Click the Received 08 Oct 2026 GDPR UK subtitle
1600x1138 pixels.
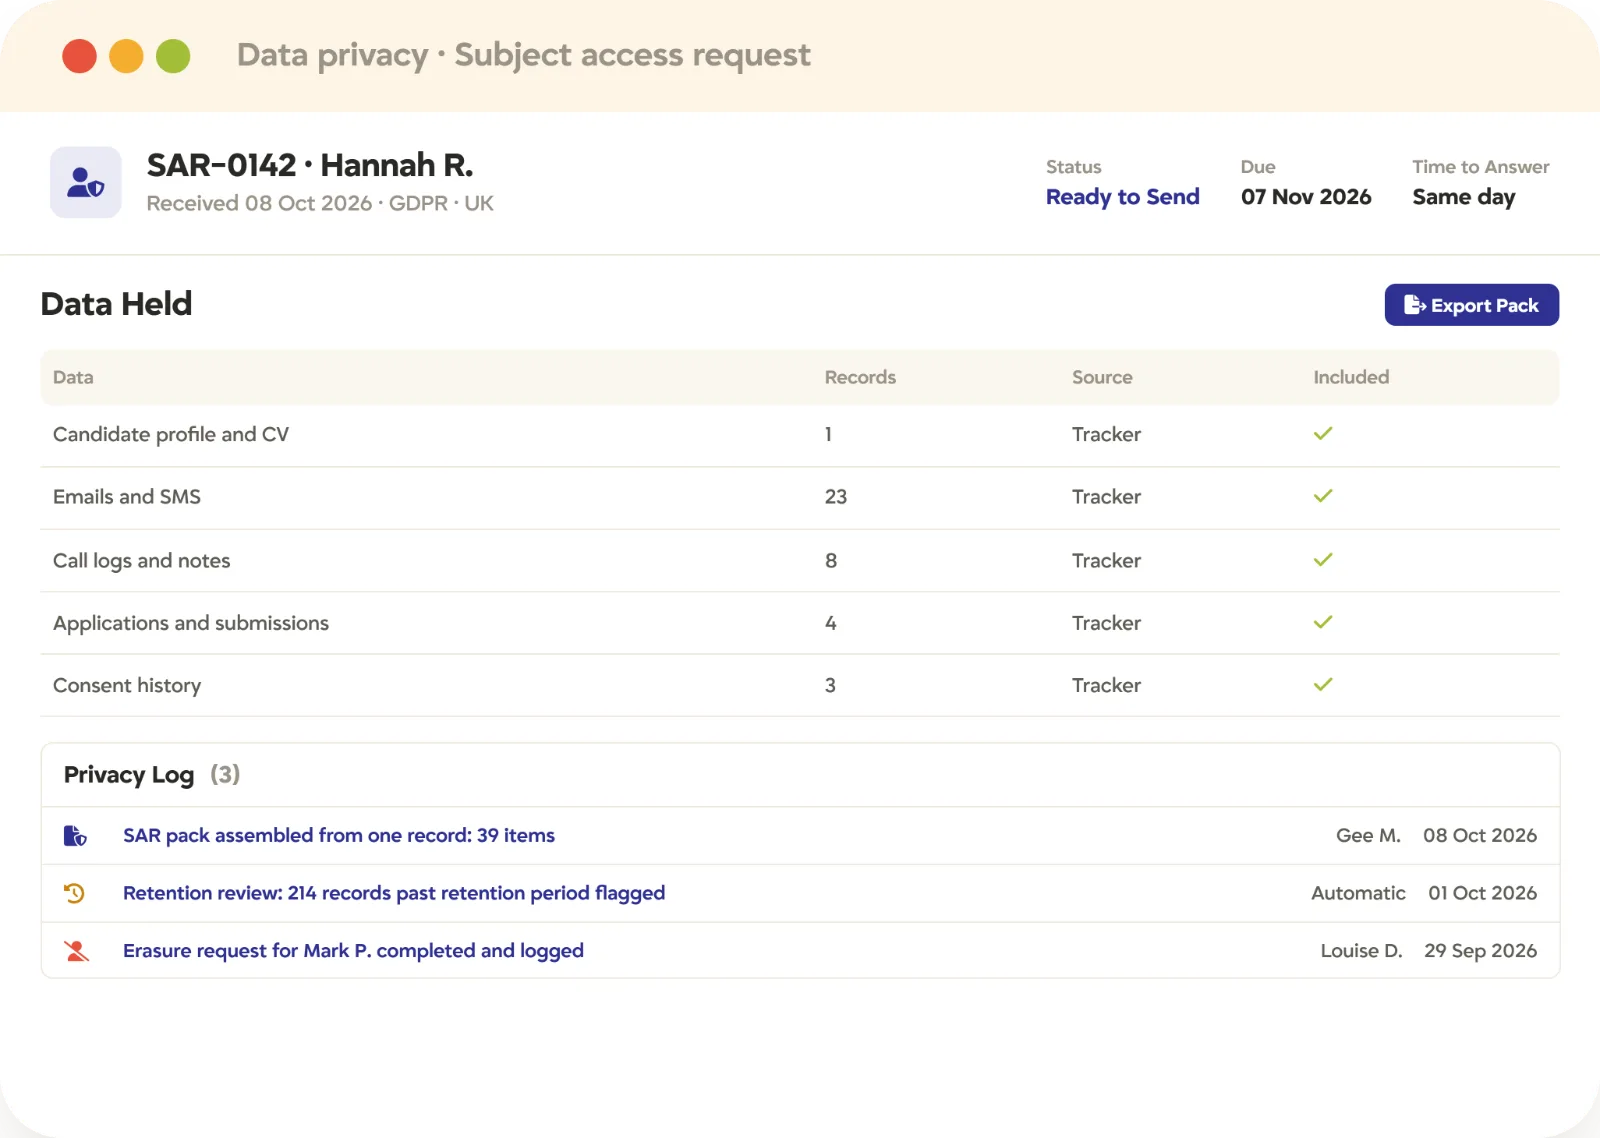(x=320, y=203)
